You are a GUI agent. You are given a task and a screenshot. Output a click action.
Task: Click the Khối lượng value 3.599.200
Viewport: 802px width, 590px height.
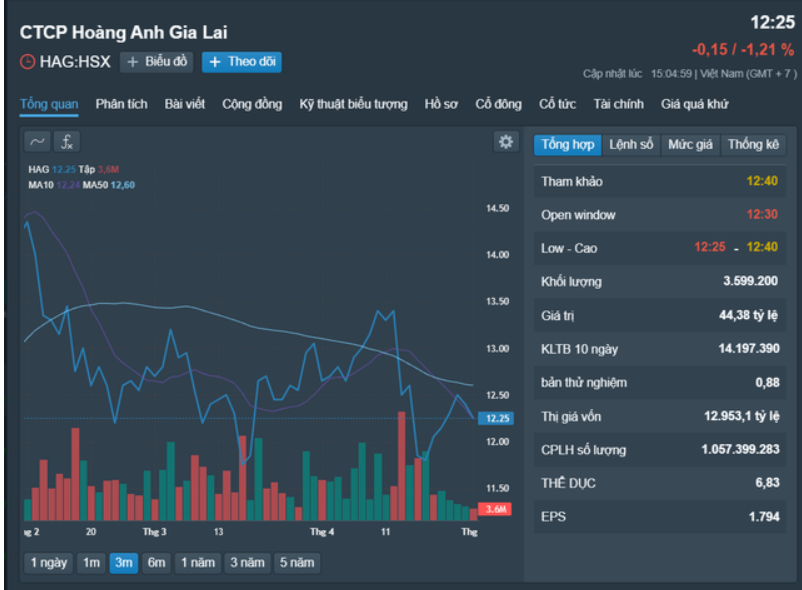pos(750,281)
